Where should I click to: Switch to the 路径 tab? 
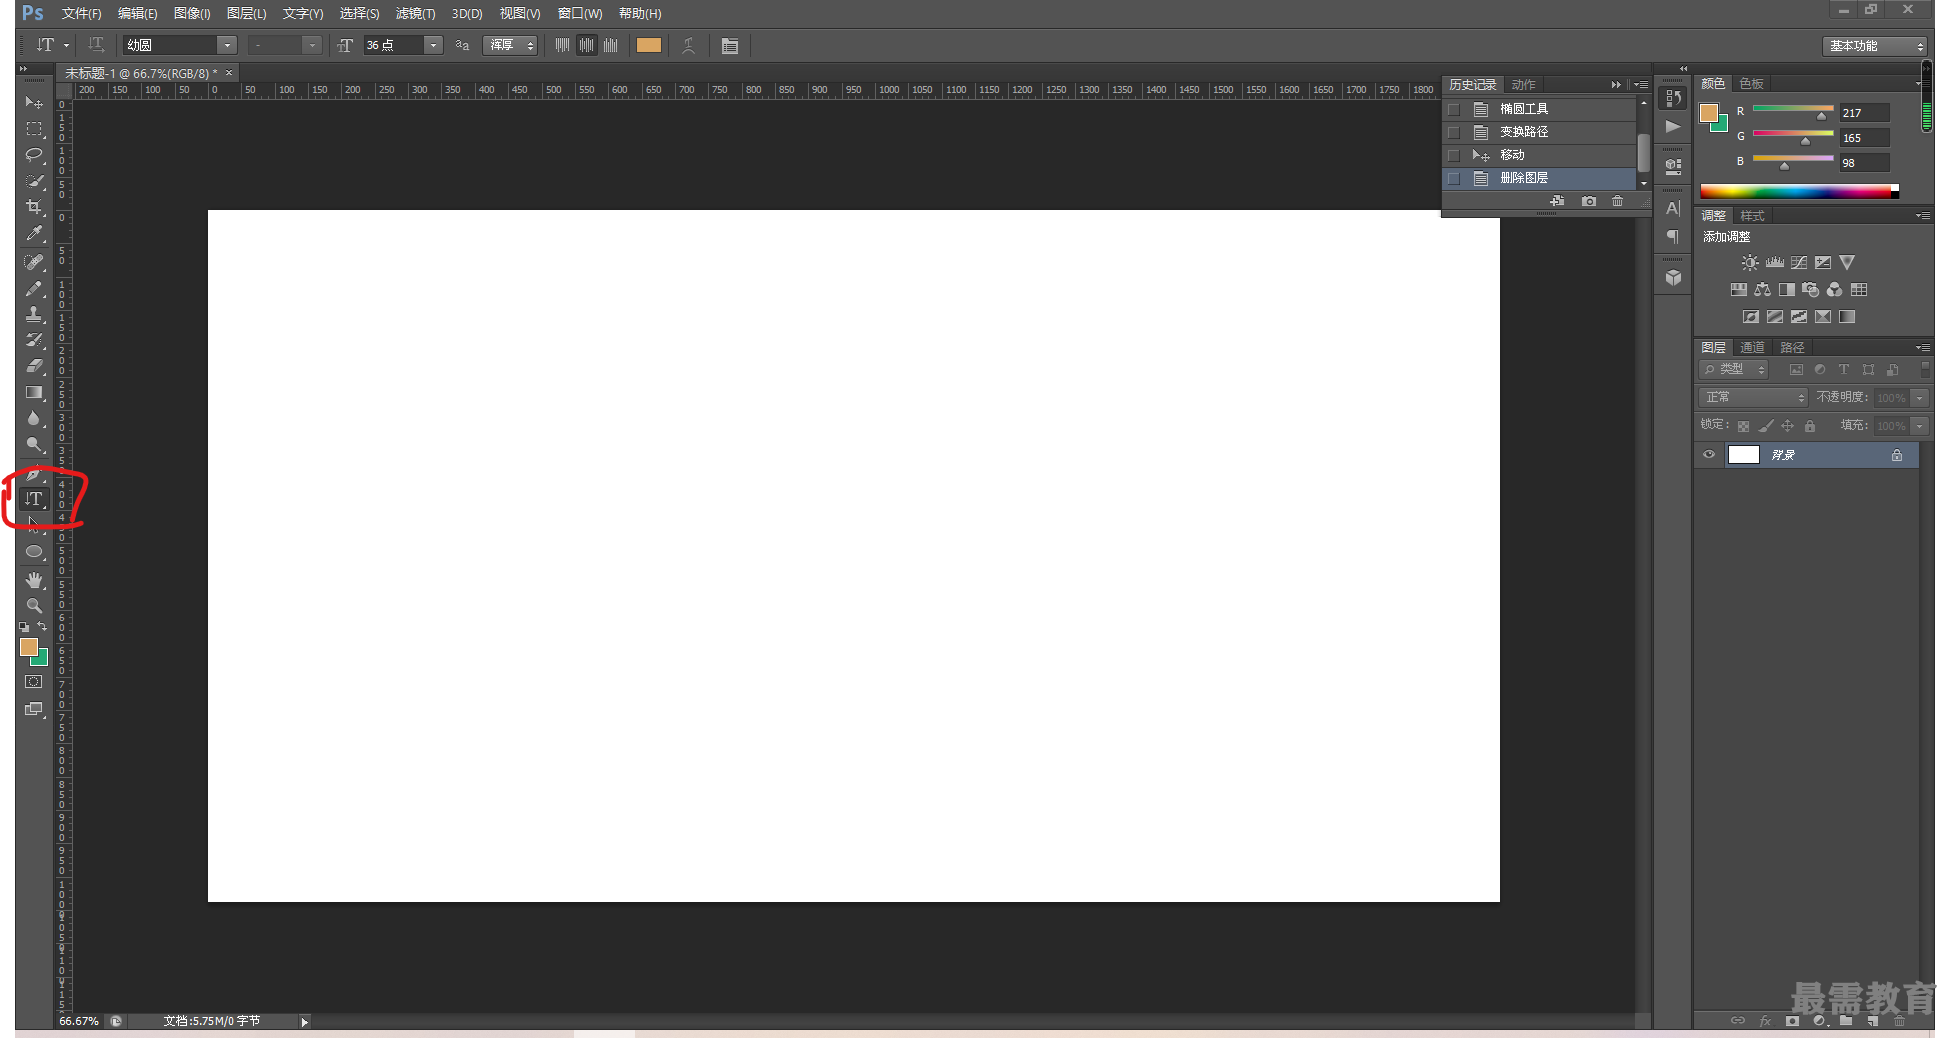[x=1792, y=348]
